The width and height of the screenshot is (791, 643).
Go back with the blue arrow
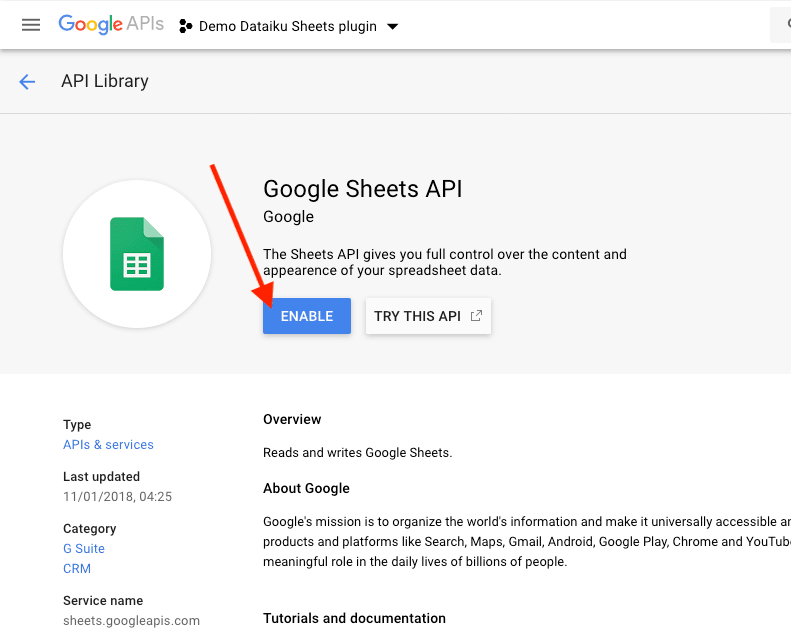click(27, 81)
